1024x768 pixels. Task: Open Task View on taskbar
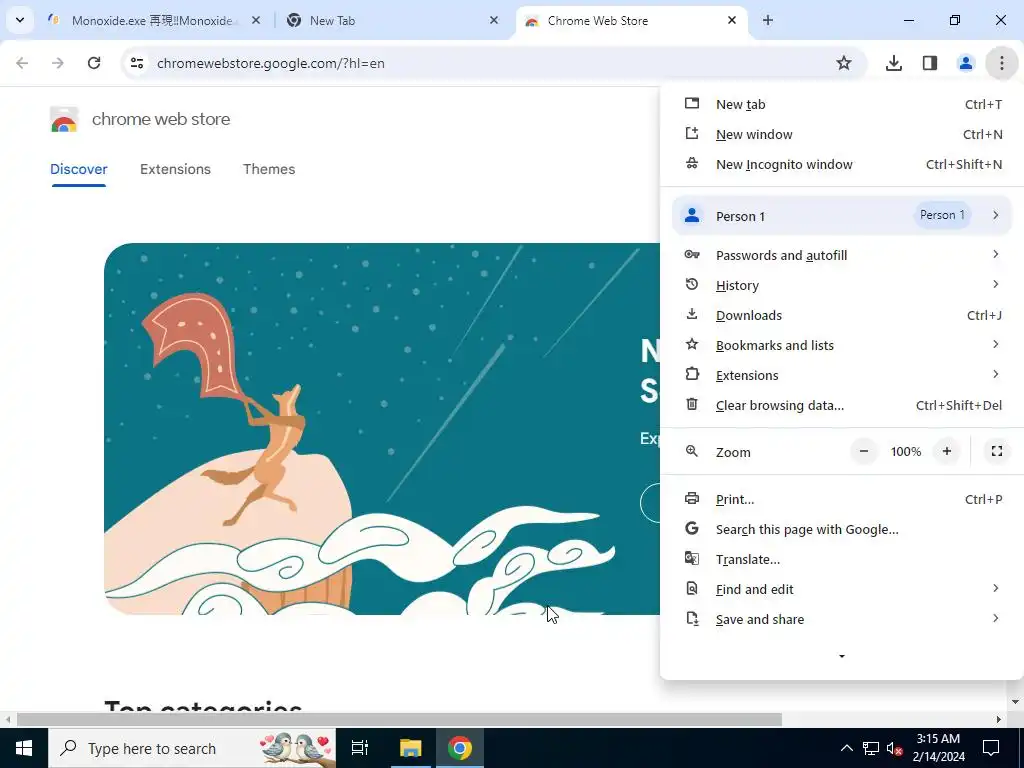tap(360, 748)
